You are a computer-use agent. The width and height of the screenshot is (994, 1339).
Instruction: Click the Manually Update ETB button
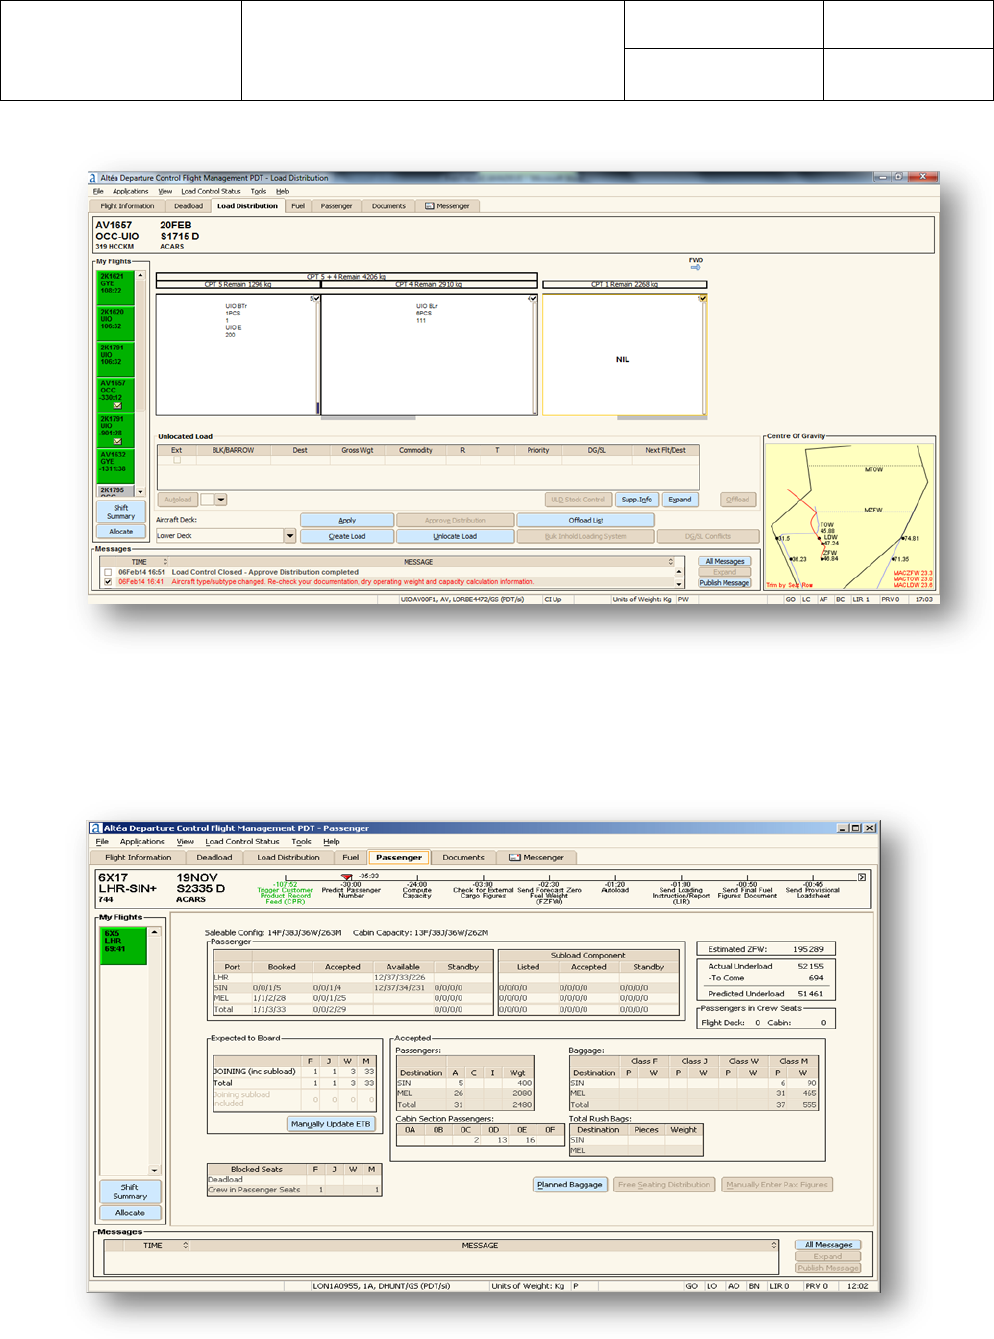pyautogui.click(x=330, y=1123)
